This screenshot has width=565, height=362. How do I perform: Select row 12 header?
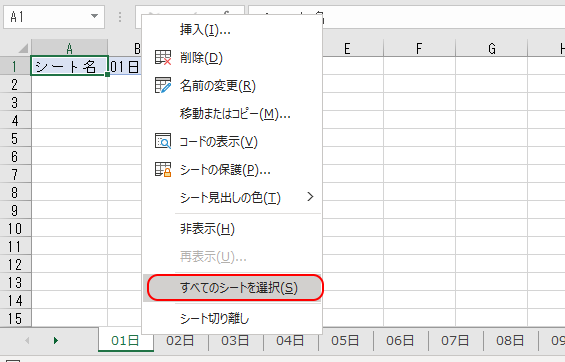[15, 264]
